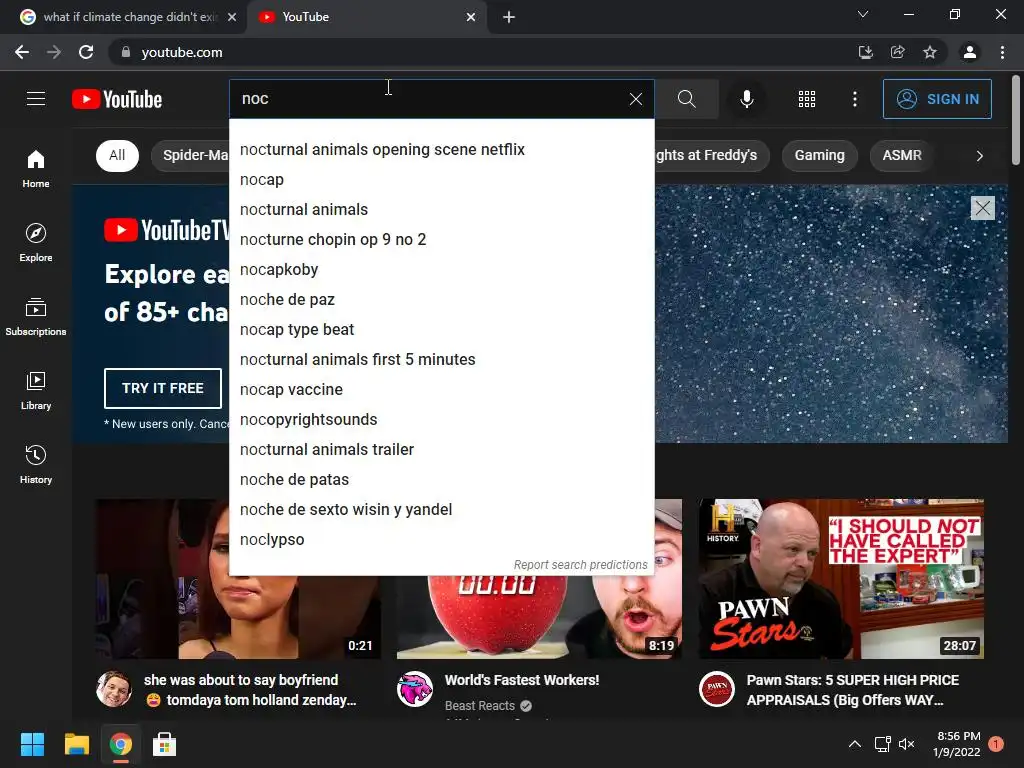
Task: Clear the search box with the X
Action: click(635, 99)
